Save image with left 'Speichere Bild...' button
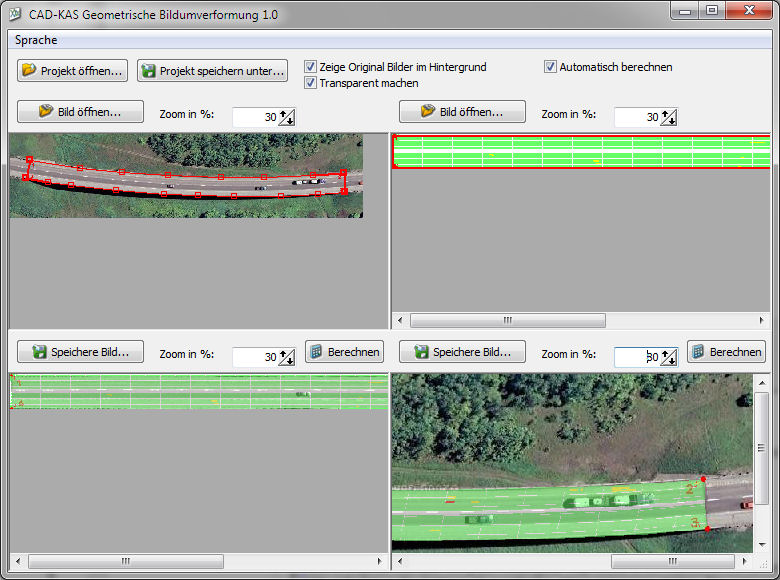The image size is (780, 580). click(80, 352)
